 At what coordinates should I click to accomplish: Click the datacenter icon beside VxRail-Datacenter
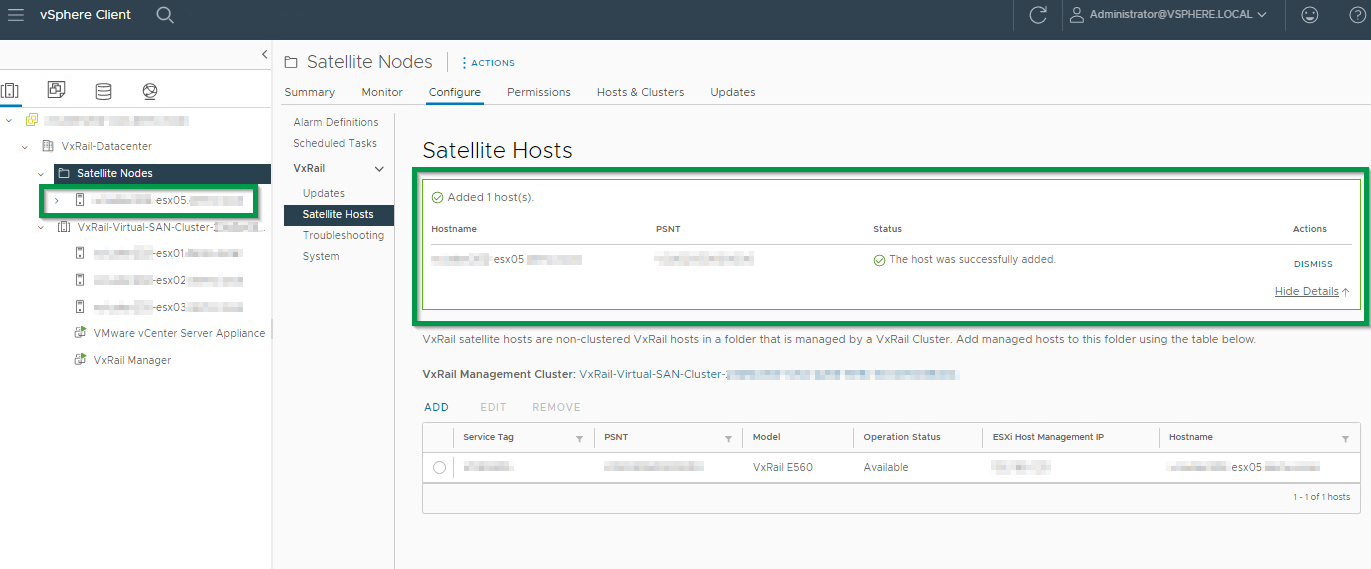48,146
